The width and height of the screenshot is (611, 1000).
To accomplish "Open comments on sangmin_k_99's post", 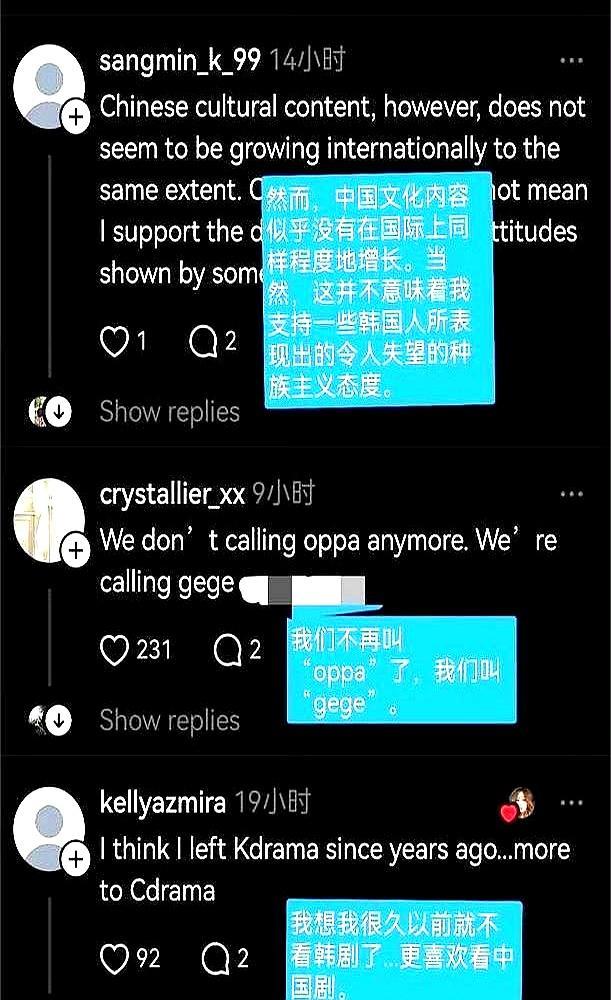I will coord(203,341).
